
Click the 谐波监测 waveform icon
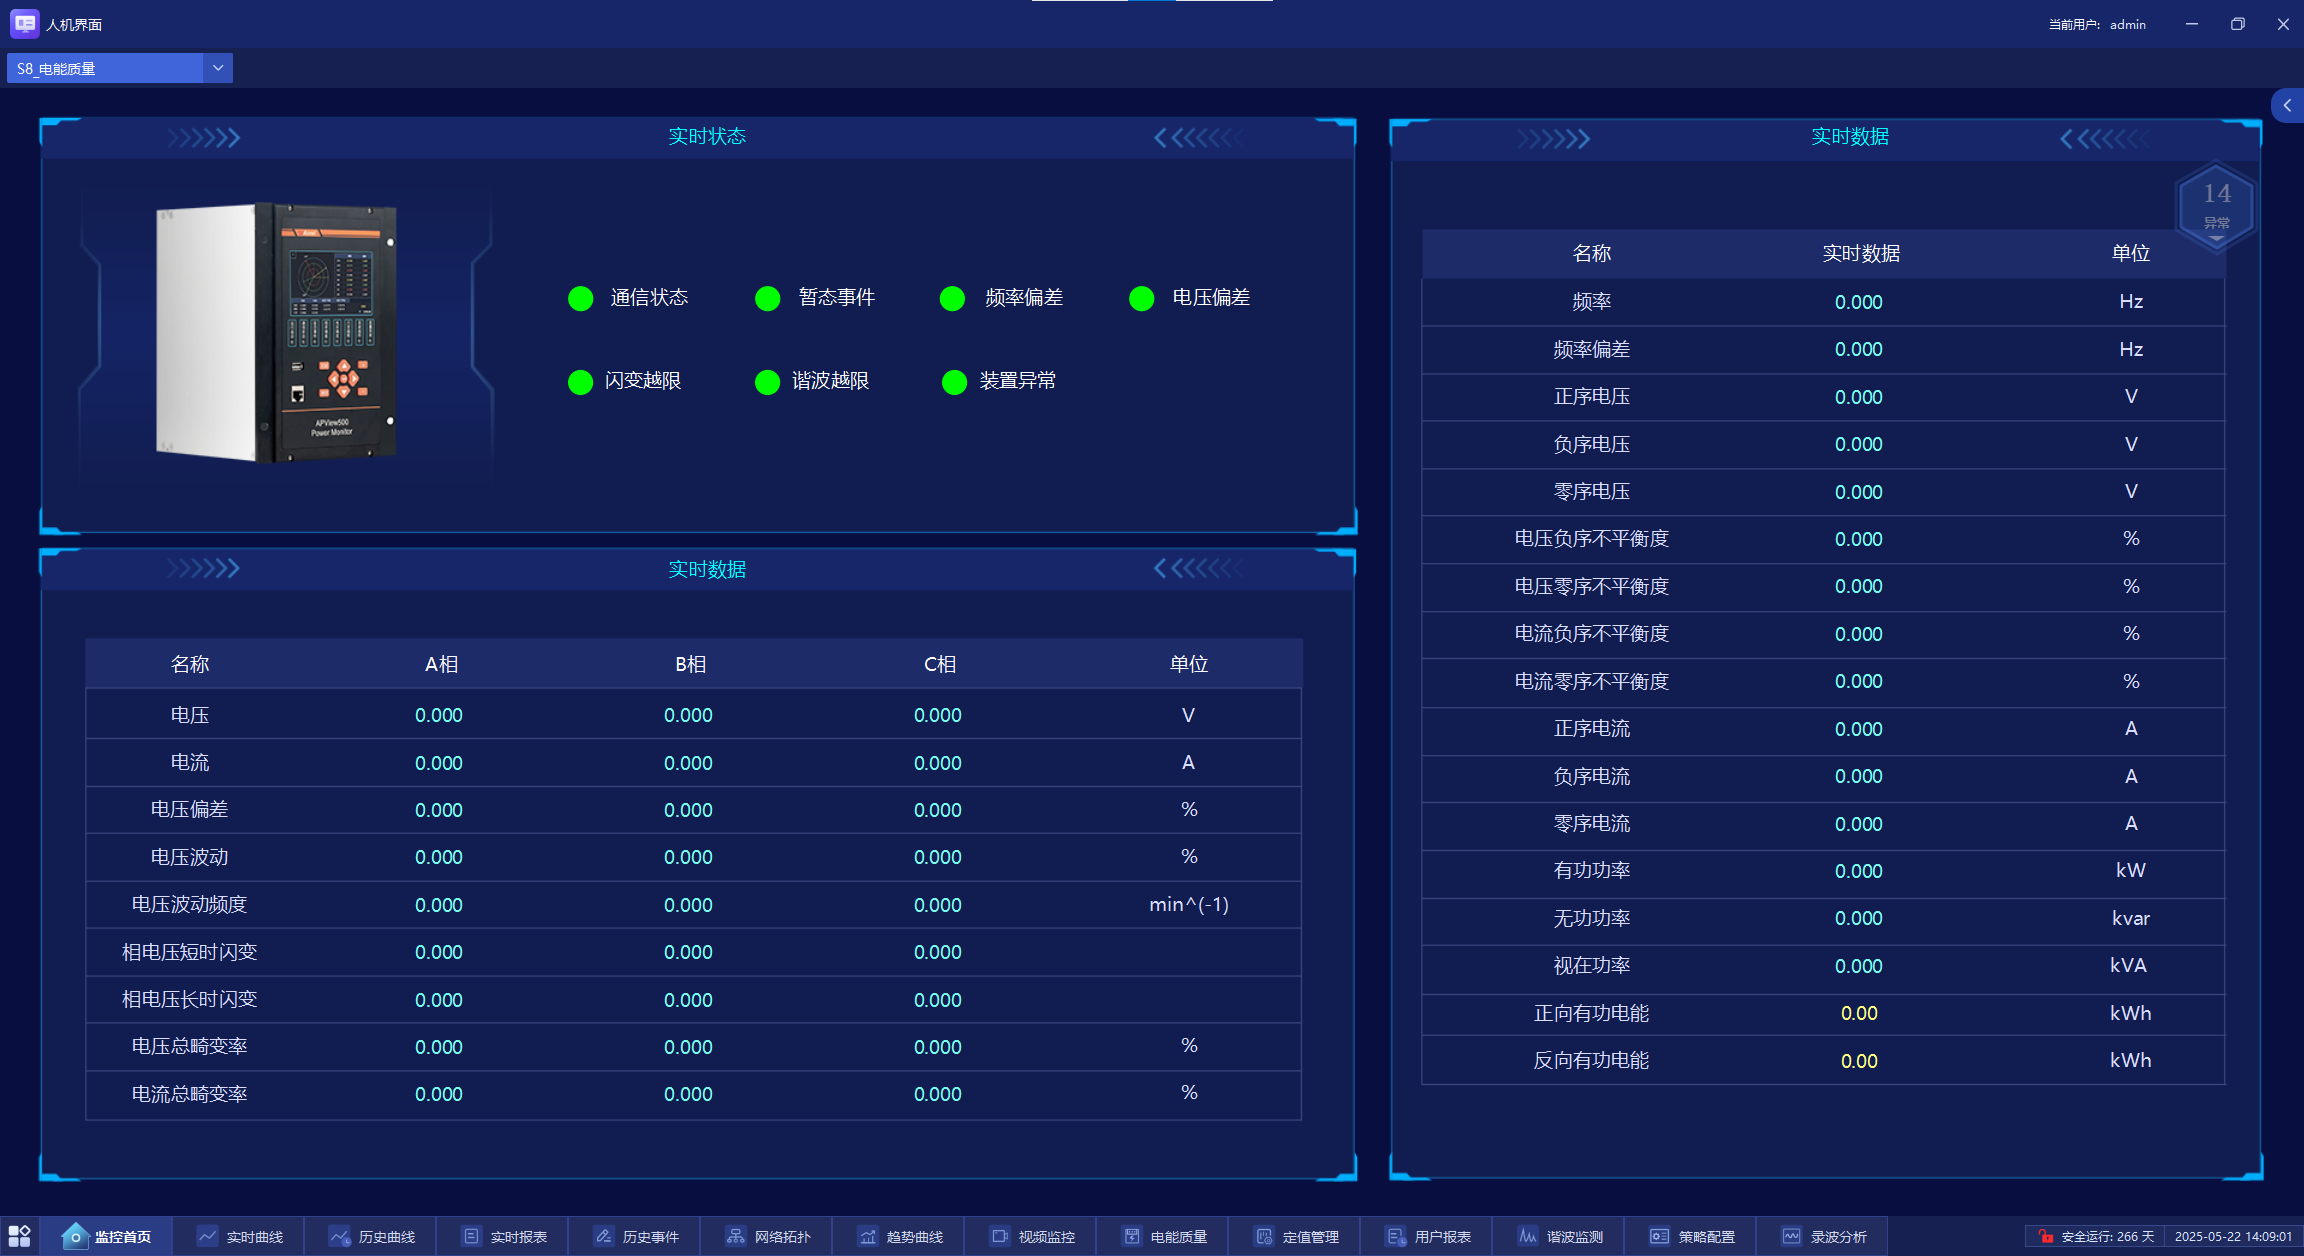(1527, 1236)
